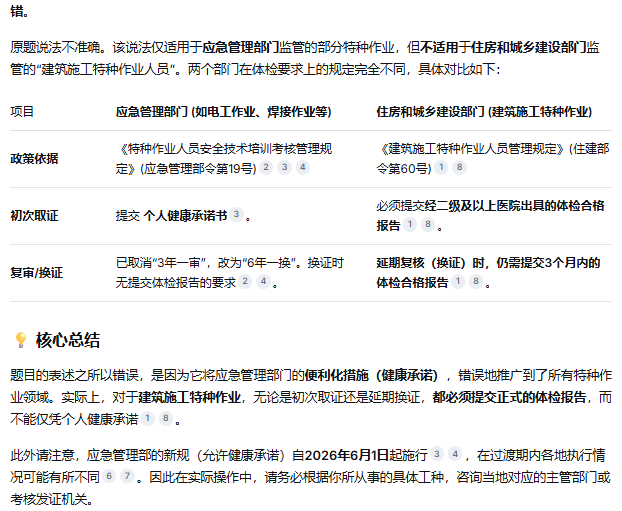Click bold phrase 都必须提交正式的体检报告

(x=509, y=397)
